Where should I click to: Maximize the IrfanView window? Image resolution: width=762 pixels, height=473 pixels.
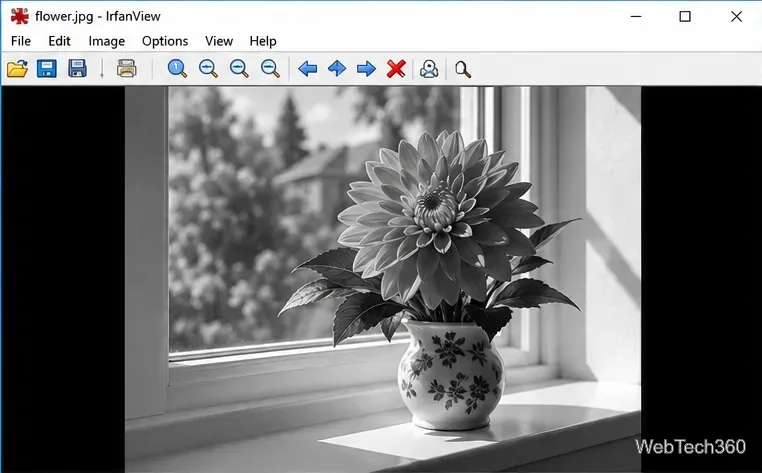pyautogui.click(x=685, y=17)
